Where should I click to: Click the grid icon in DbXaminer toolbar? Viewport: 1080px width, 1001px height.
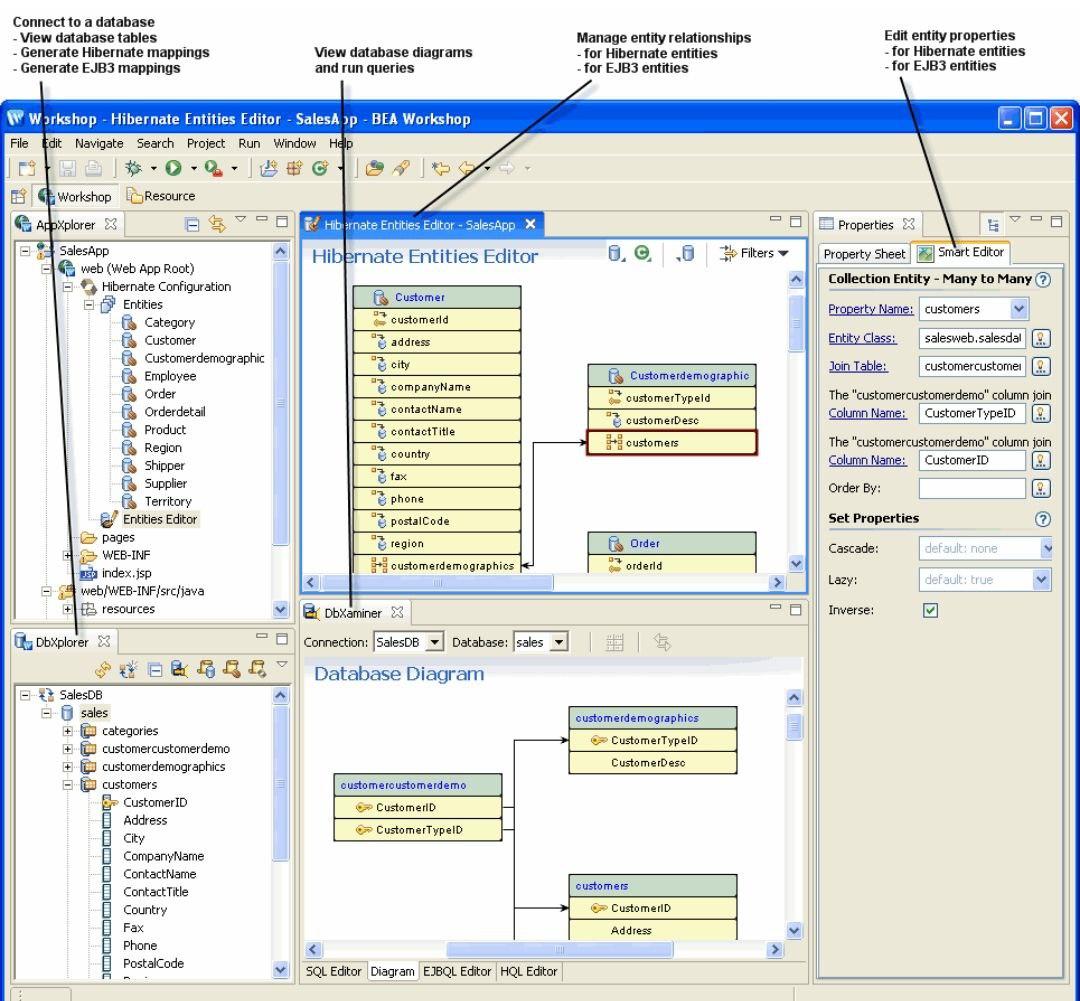[614, 642]
